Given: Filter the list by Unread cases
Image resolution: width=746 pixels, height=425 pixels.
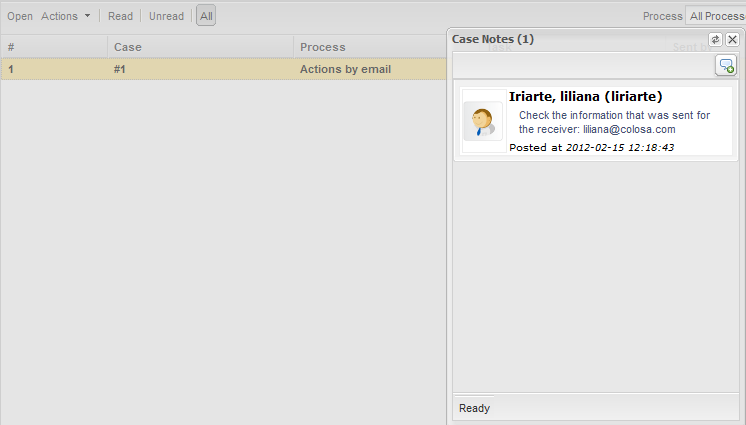Looking at the screenshot, I should [166, 16].
